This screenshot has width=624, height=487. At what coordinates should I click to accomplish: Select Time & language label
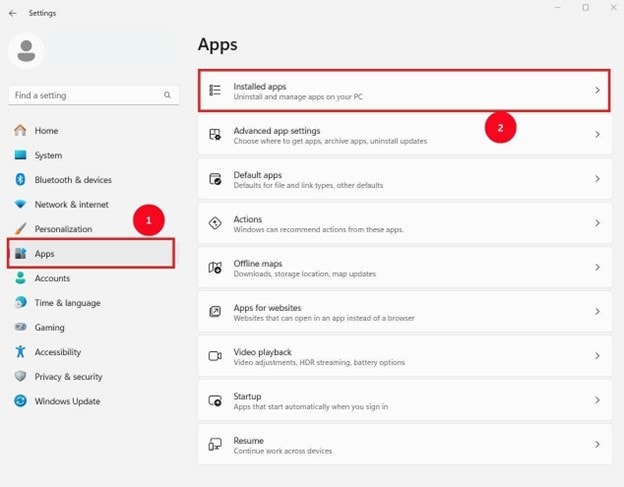click(x=68, y=303)
